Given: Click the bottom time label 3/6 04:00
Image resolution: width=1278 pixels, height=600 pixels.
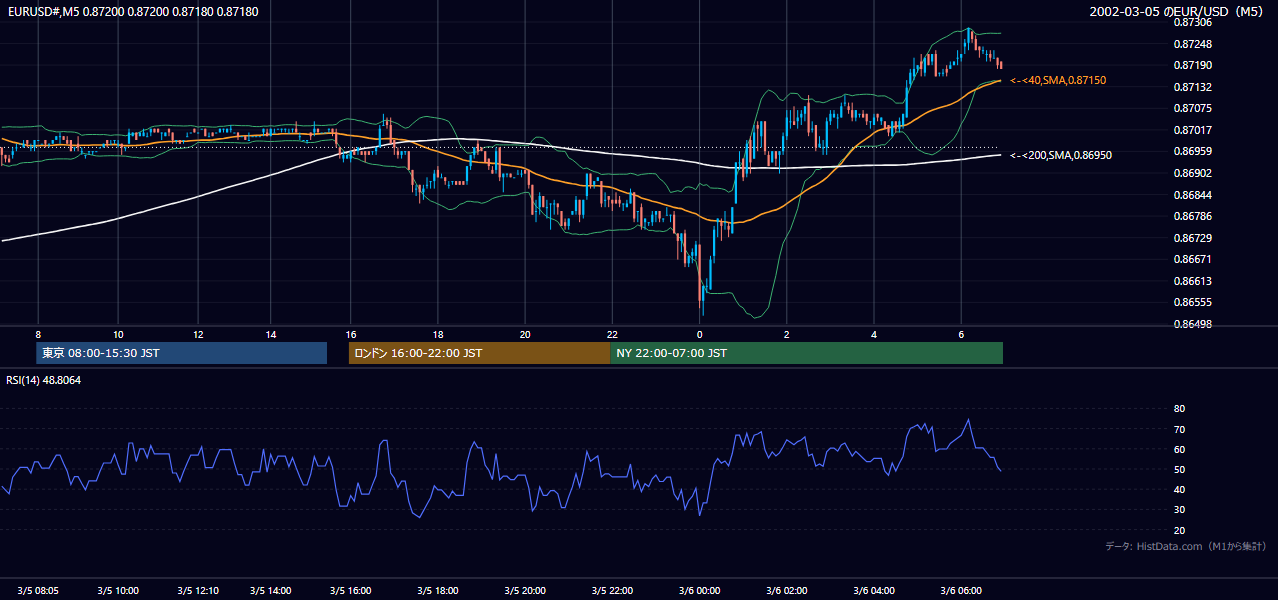Looking at the screenshot, I should [873, 591].
